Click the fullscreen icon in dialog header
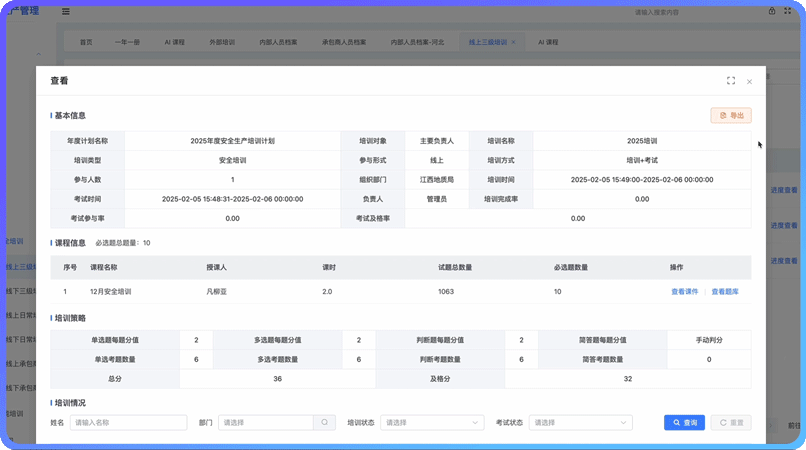Viewport: 806px width, 450px height. pos(731,81)
